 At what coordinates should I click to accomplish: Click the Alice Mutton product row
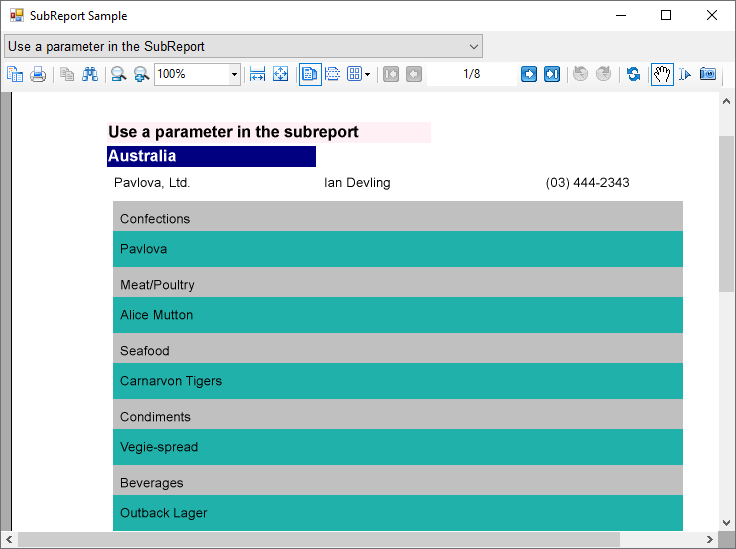coord(398,315)
